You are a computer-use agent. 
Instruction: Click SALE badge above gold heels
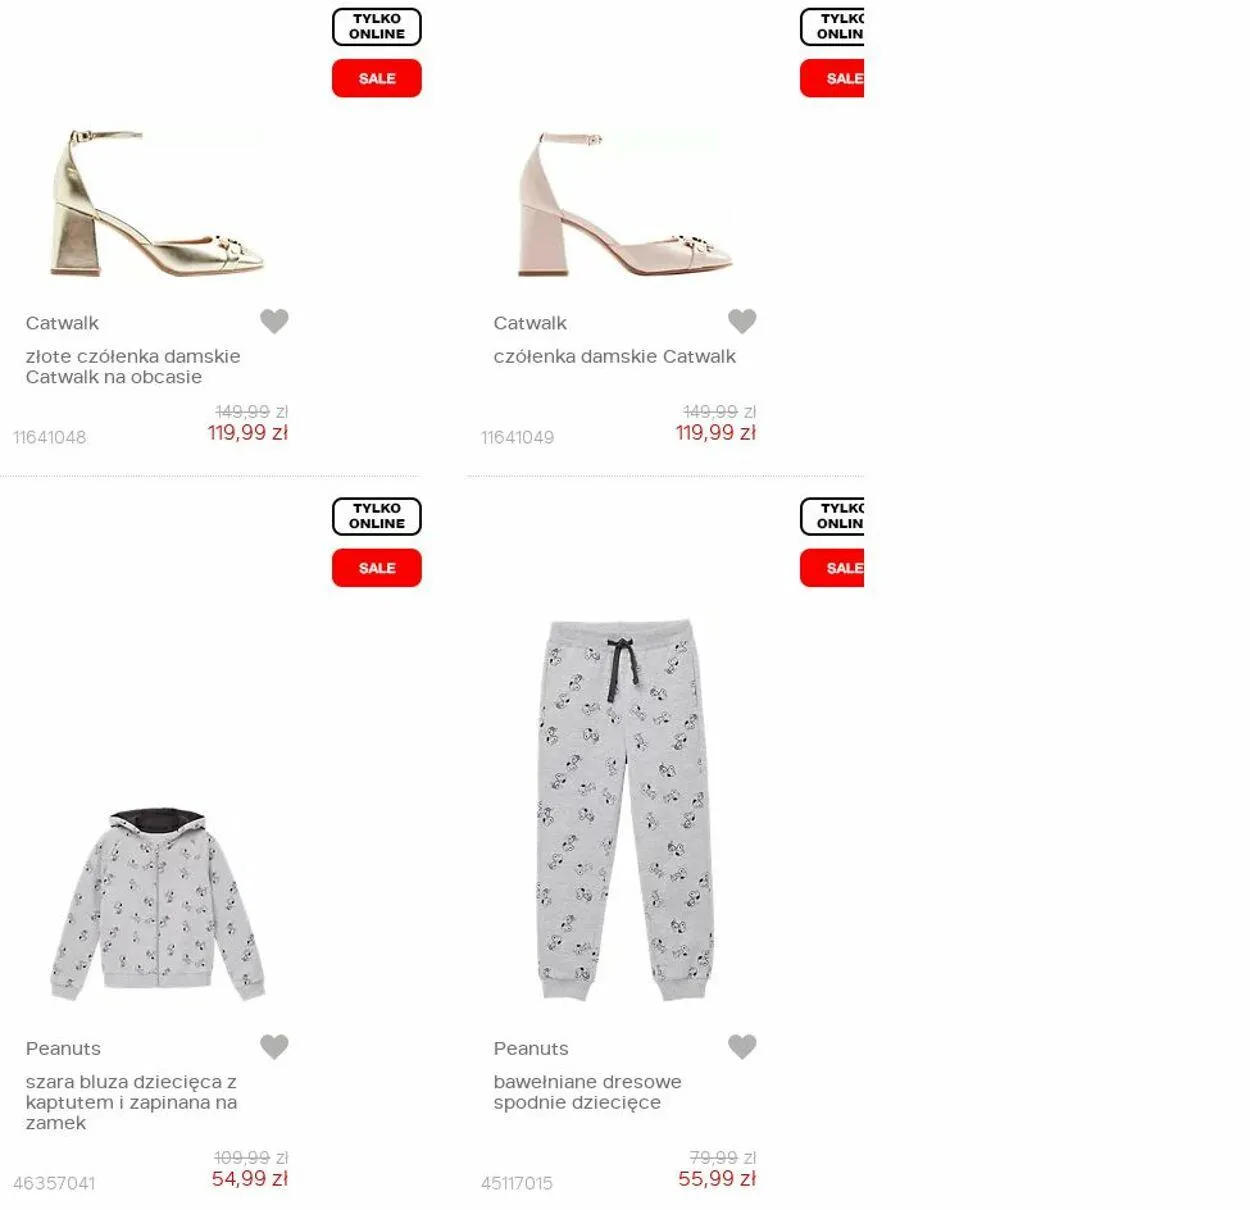pyautogui.click(x=377, y=78)
